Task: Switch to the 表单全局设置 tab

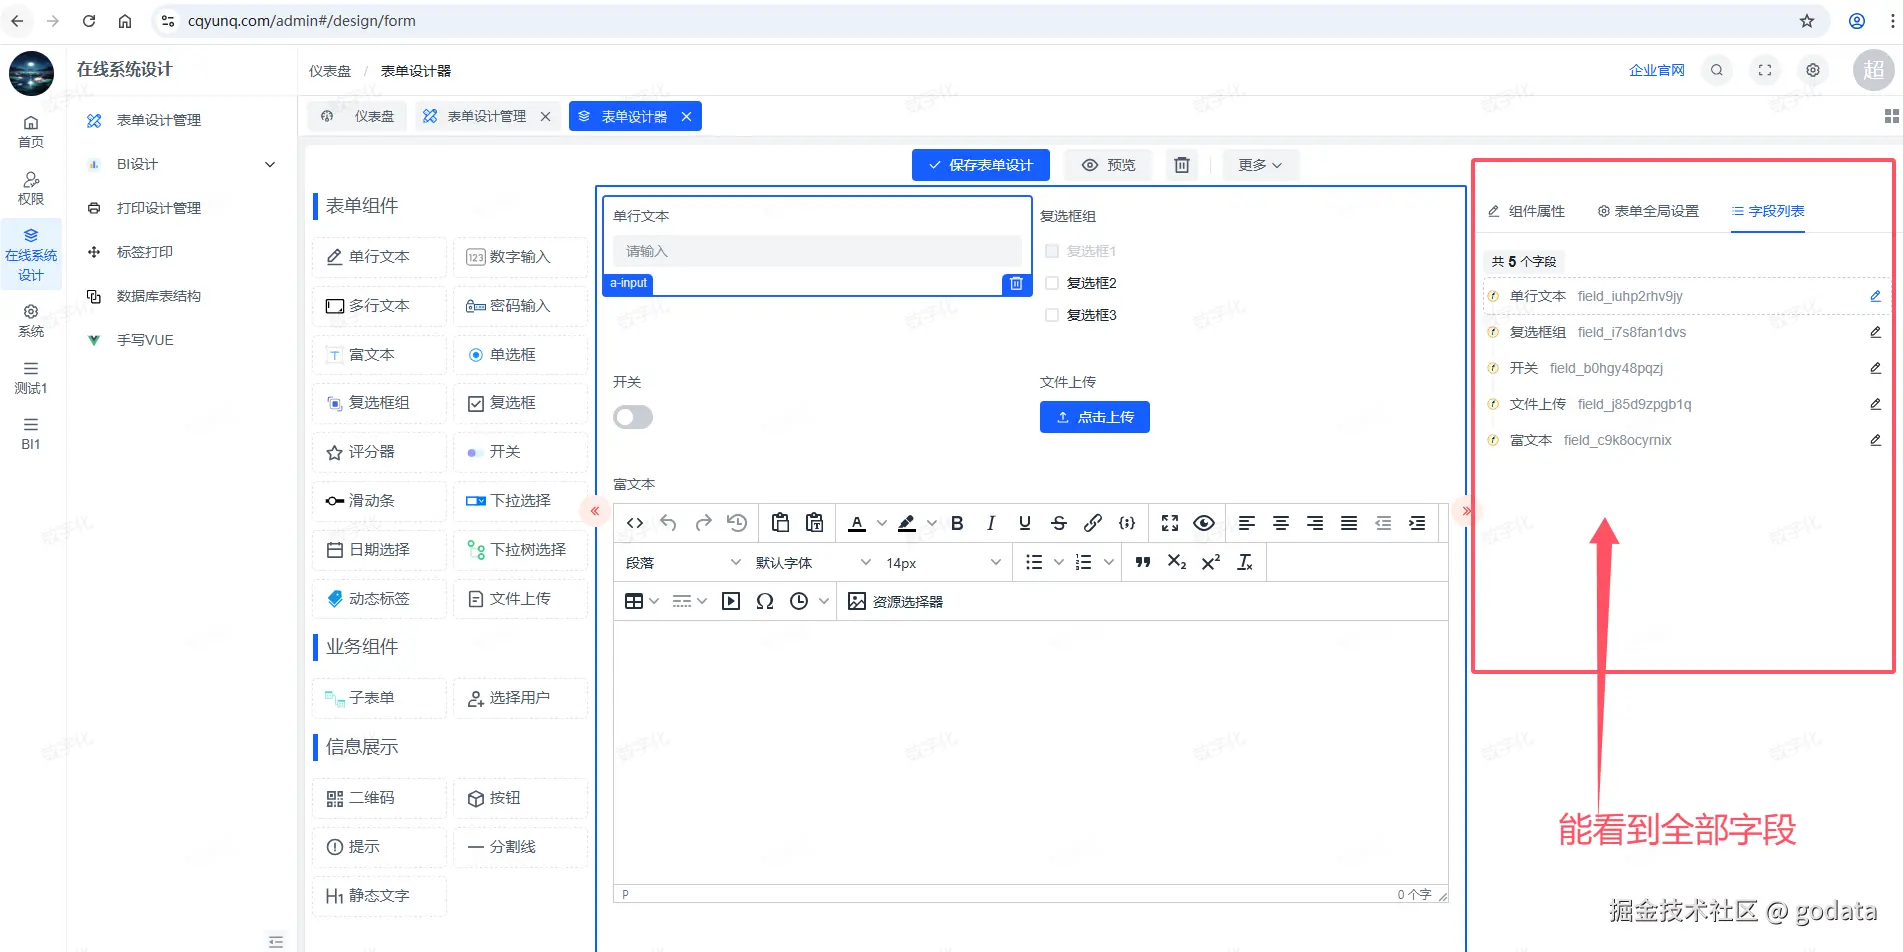Action: pos(1649,211)
